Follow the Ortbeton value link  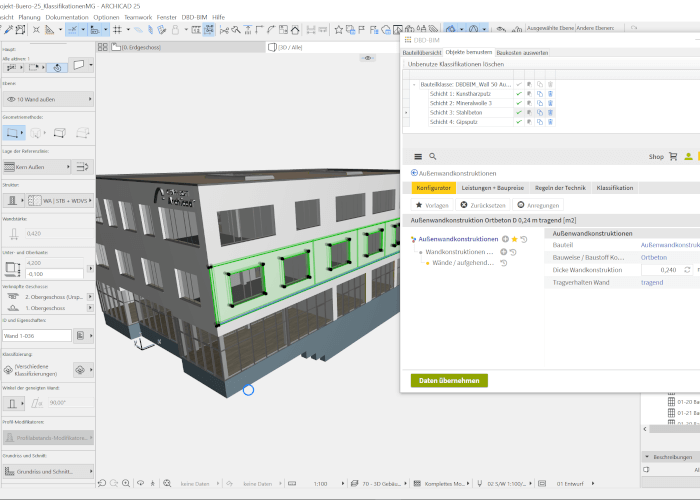pyautogui.click(x=654, y=258)
